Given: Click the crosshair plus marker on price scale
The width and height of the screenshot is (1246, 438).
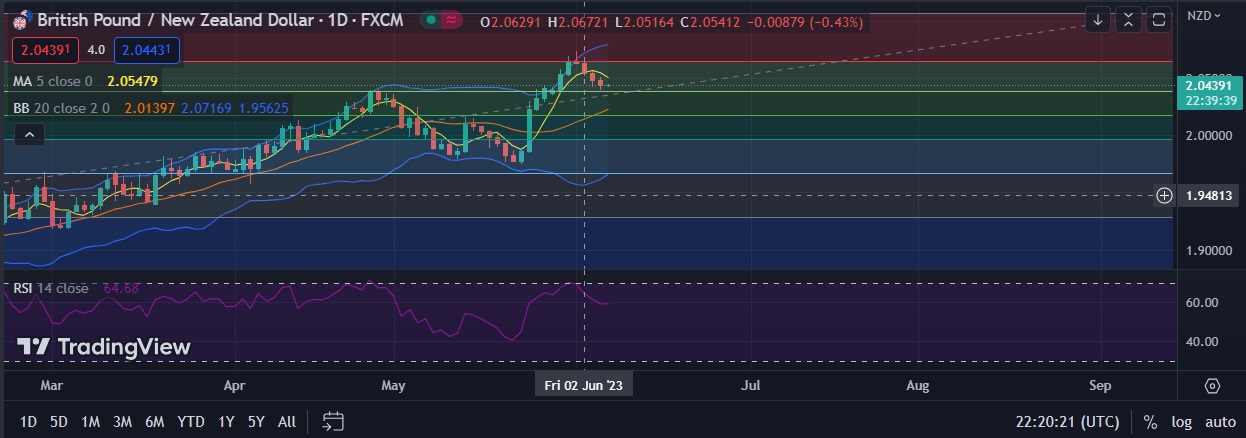Looking at the screenshot, I should pos(1164,195).
